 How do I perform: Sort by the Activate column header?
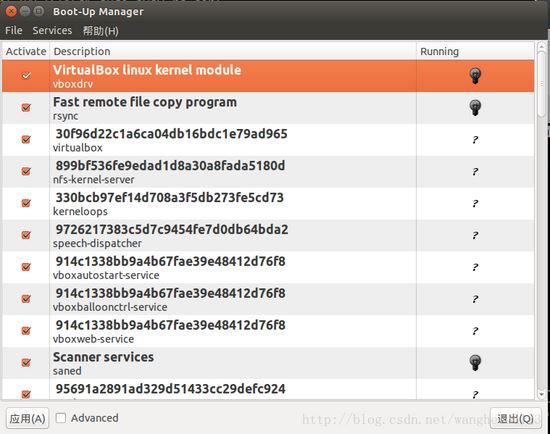click(x=26, y=52)
